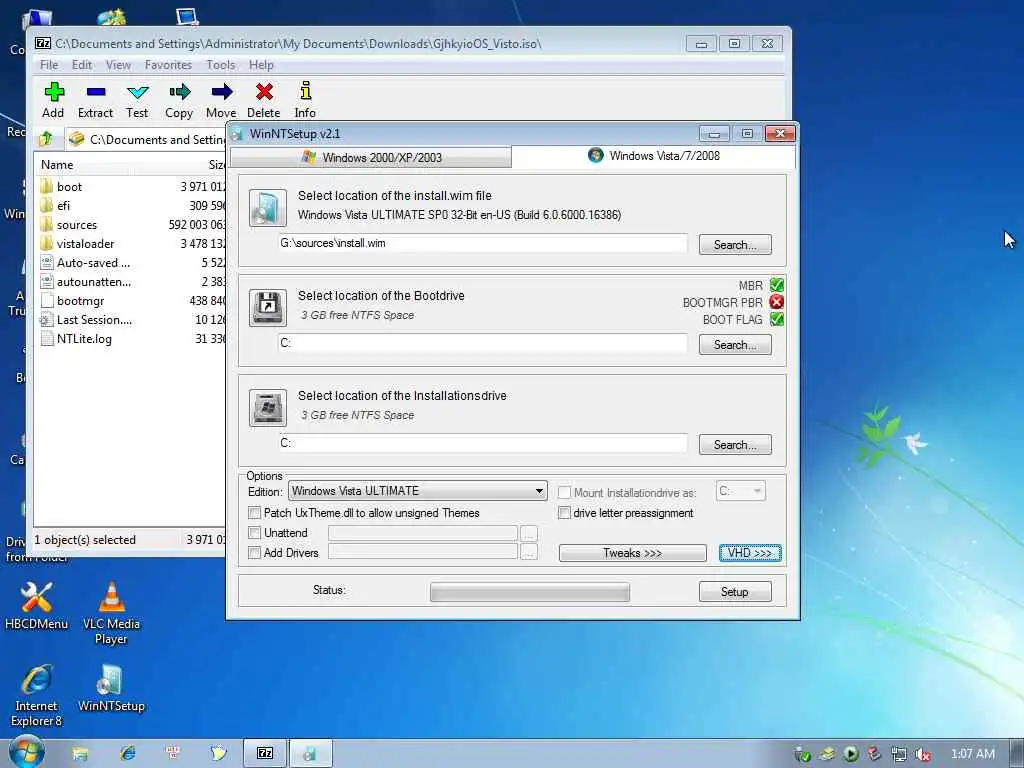Open the mount drive letter dropdown
This screenshot has width=1024, height=768.
pyautogui.click(x=741, y=491)
